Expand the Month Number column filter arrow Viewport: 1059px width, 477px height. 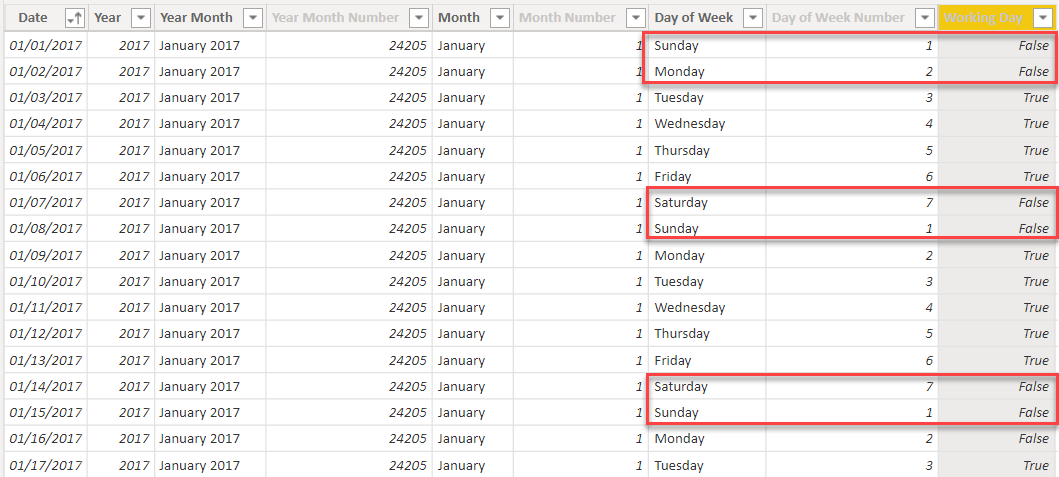635,18
